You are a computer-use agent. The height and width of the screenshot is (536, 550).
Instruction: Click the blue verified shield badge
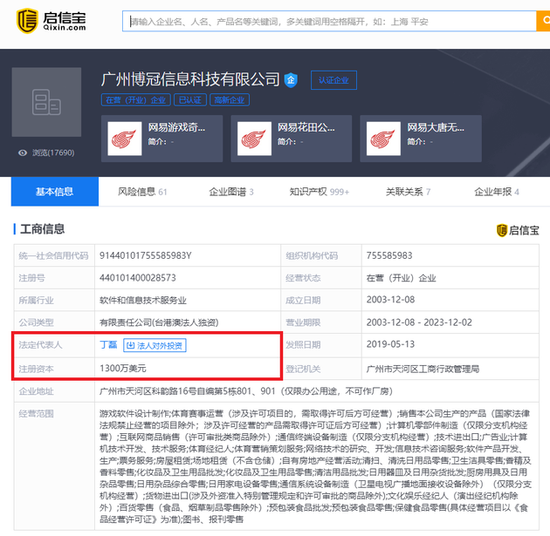click(x=291, y=80)
